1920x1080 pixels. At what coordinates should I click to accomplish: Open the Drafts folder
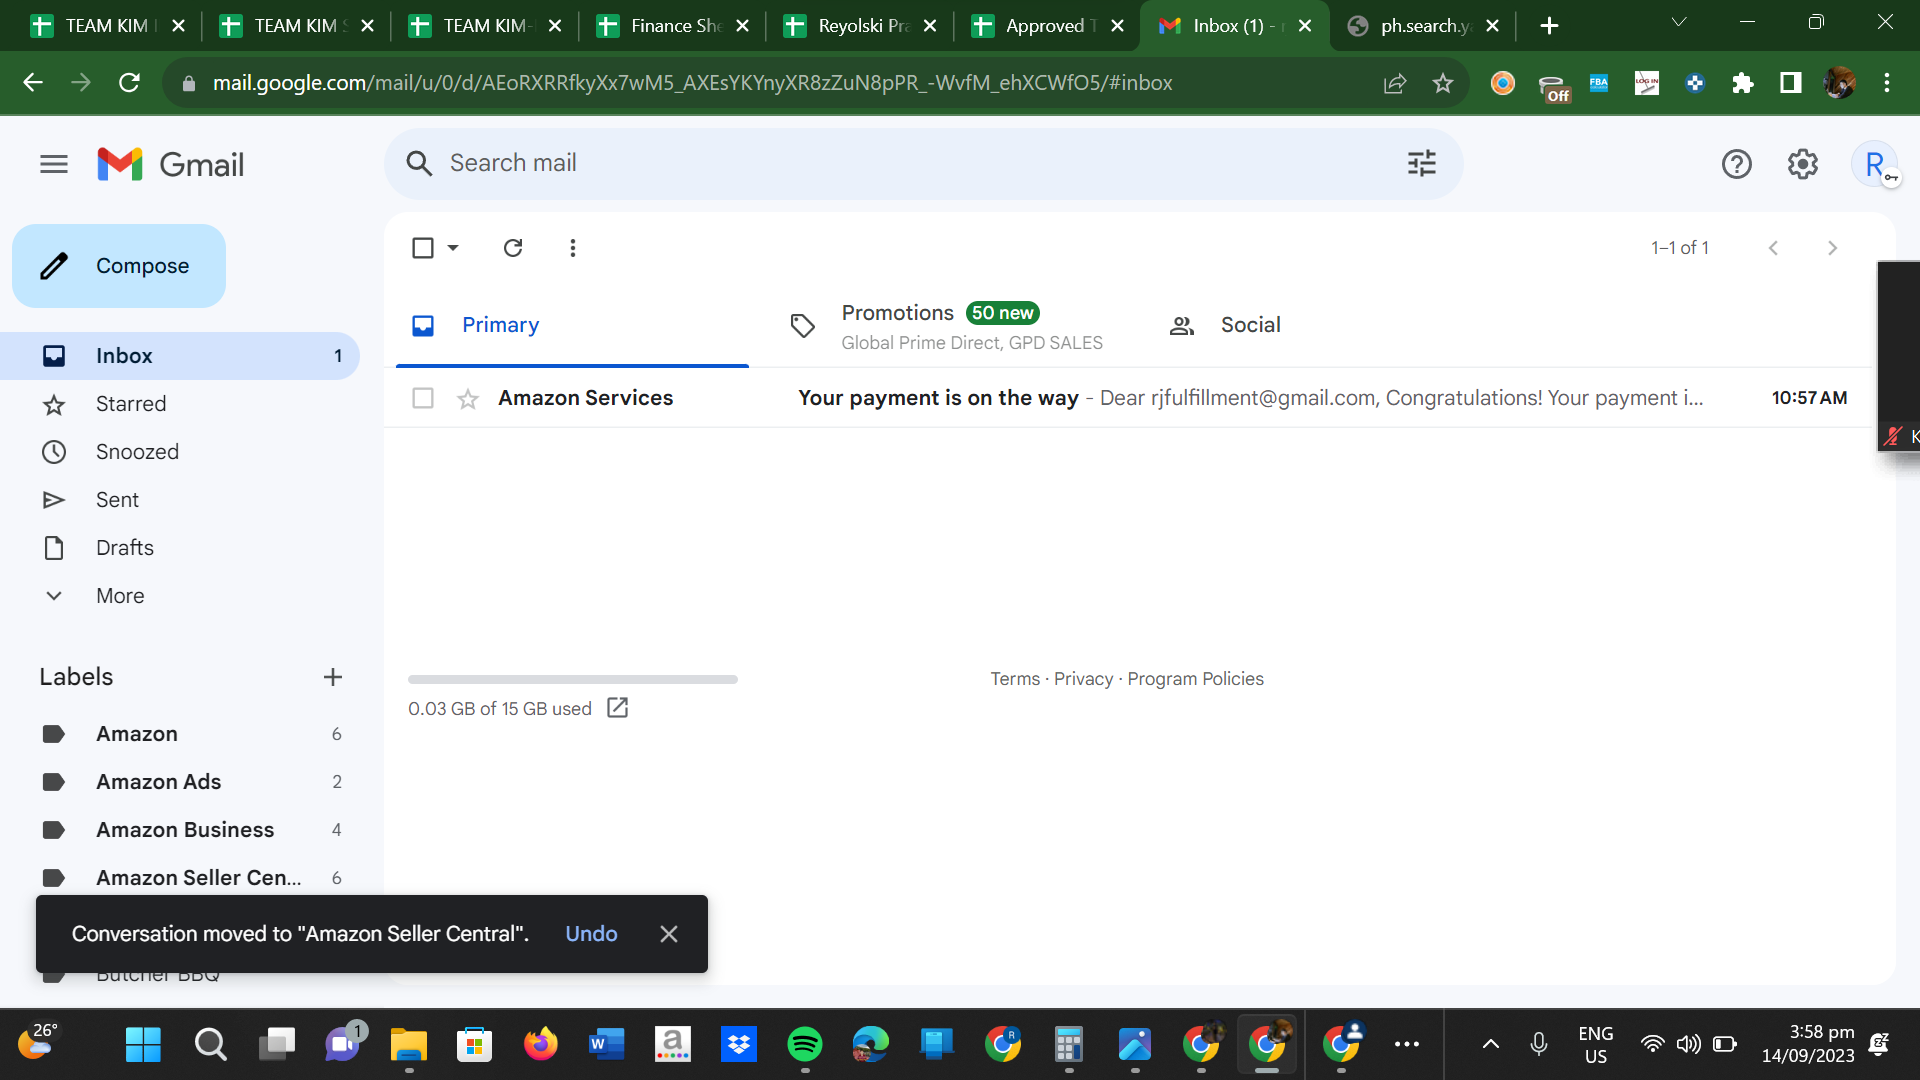click(180, 548)
